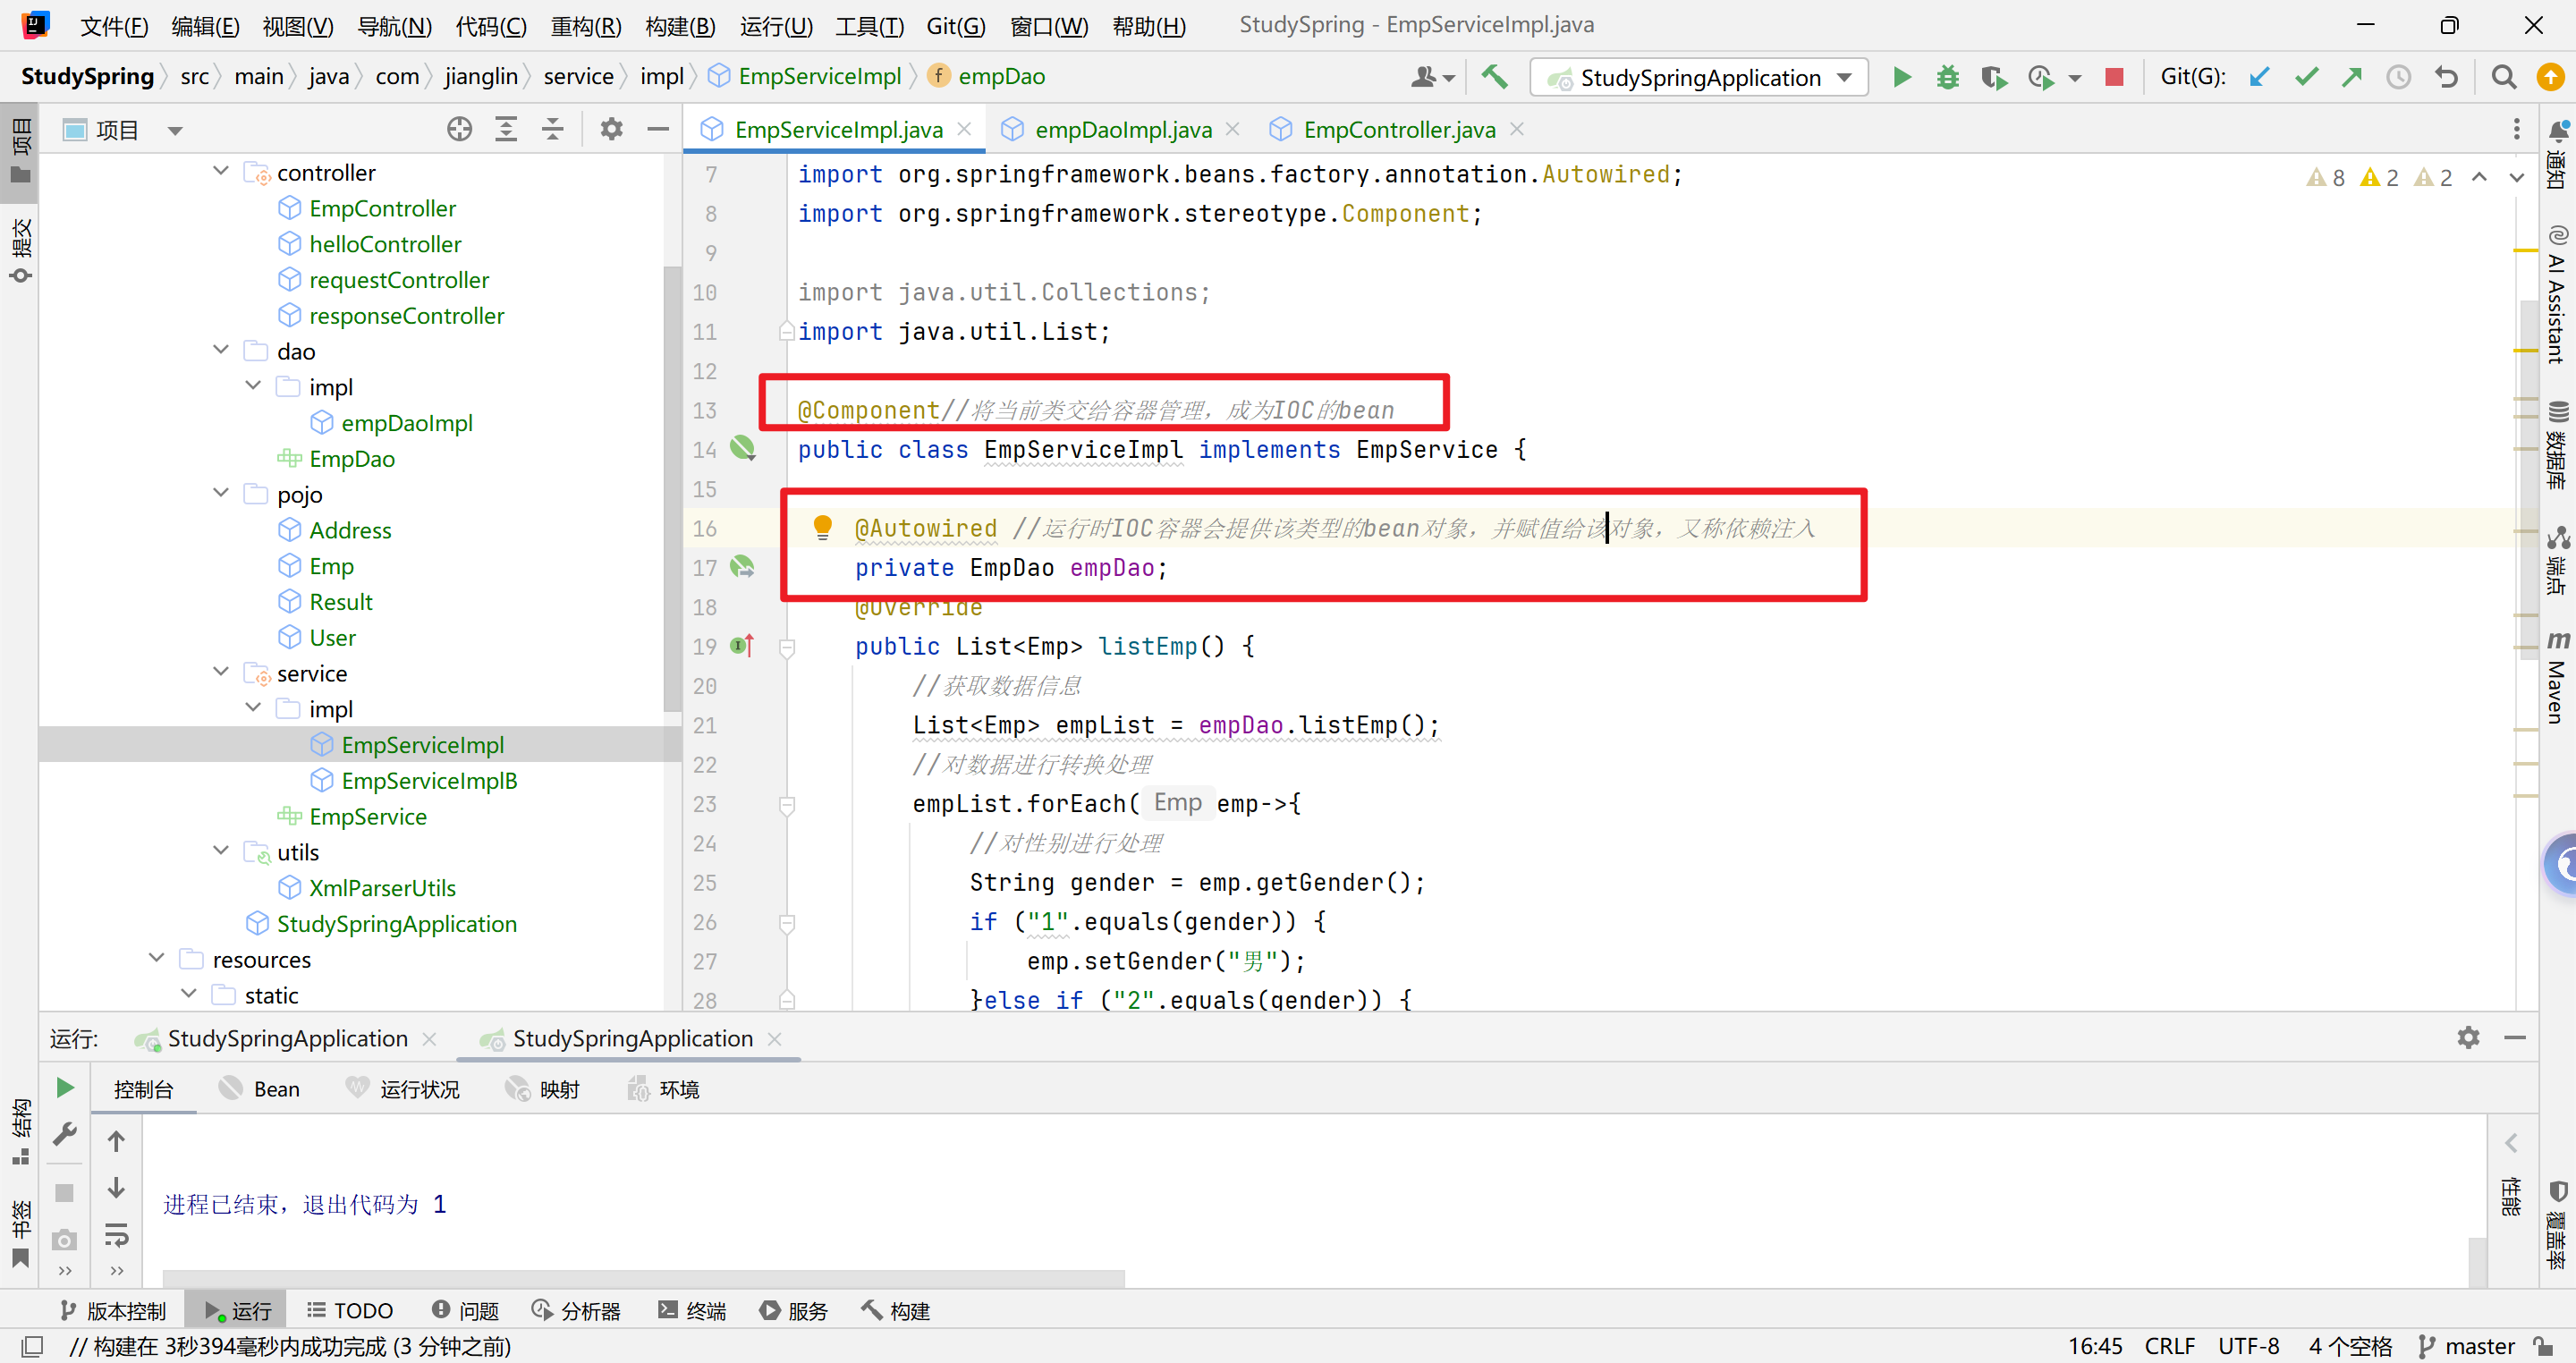This screenshot has width=2576, height=1363.
Task: Switch to the EmpController.java editor tab
Action: [x=1398, y=129]
